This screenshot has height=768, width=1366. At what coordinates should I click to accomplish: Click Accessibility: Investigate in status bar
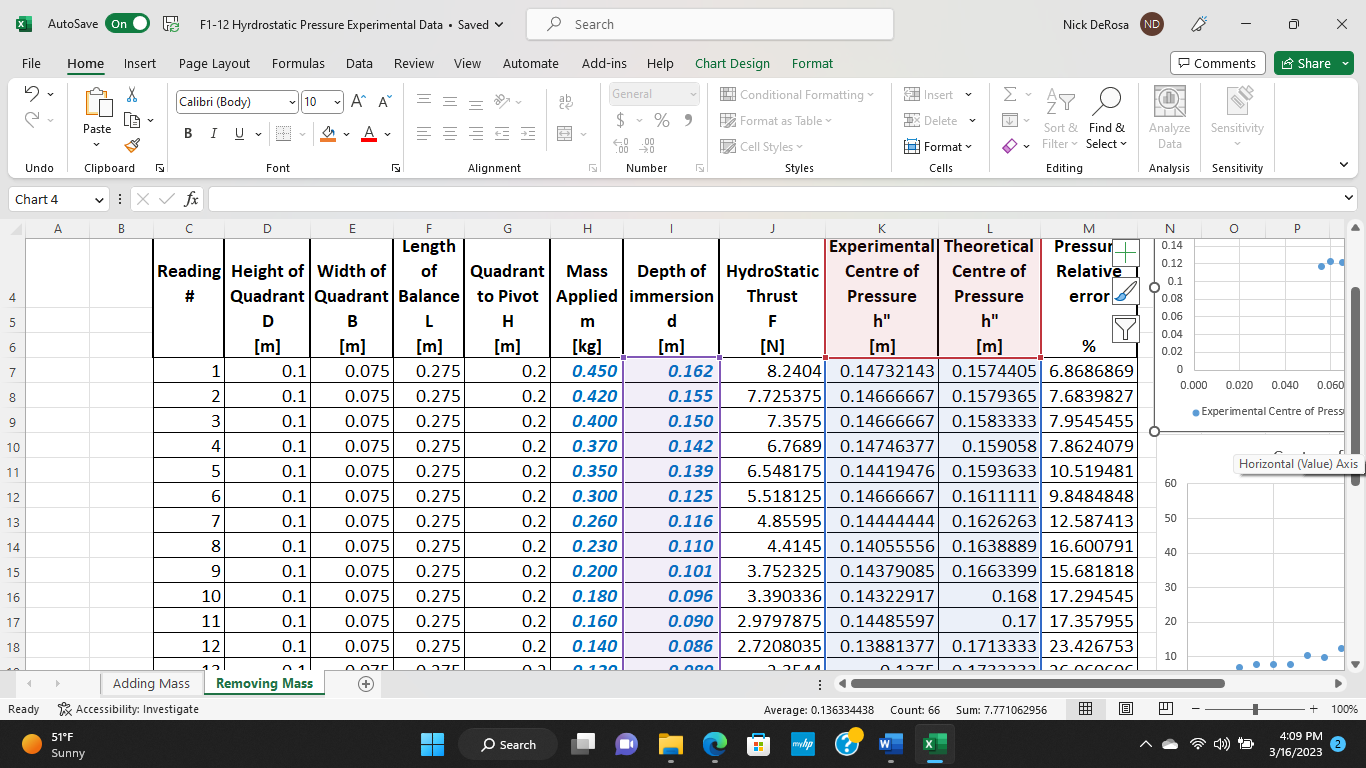point(128,709)
